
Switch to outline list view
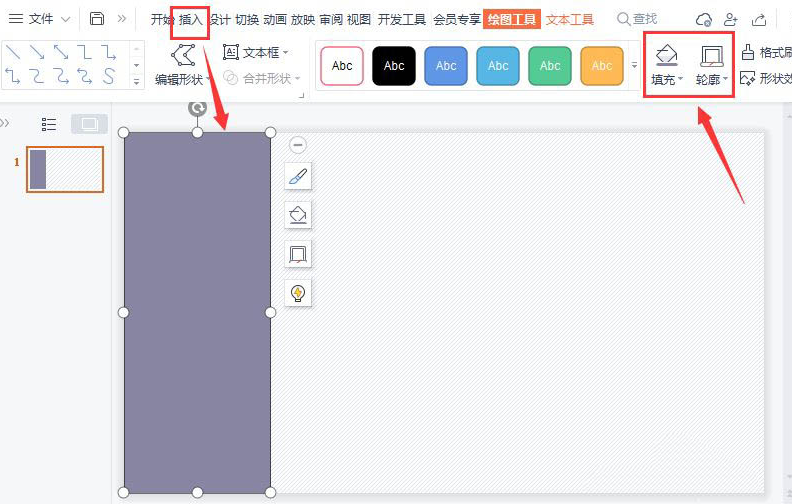48,124
